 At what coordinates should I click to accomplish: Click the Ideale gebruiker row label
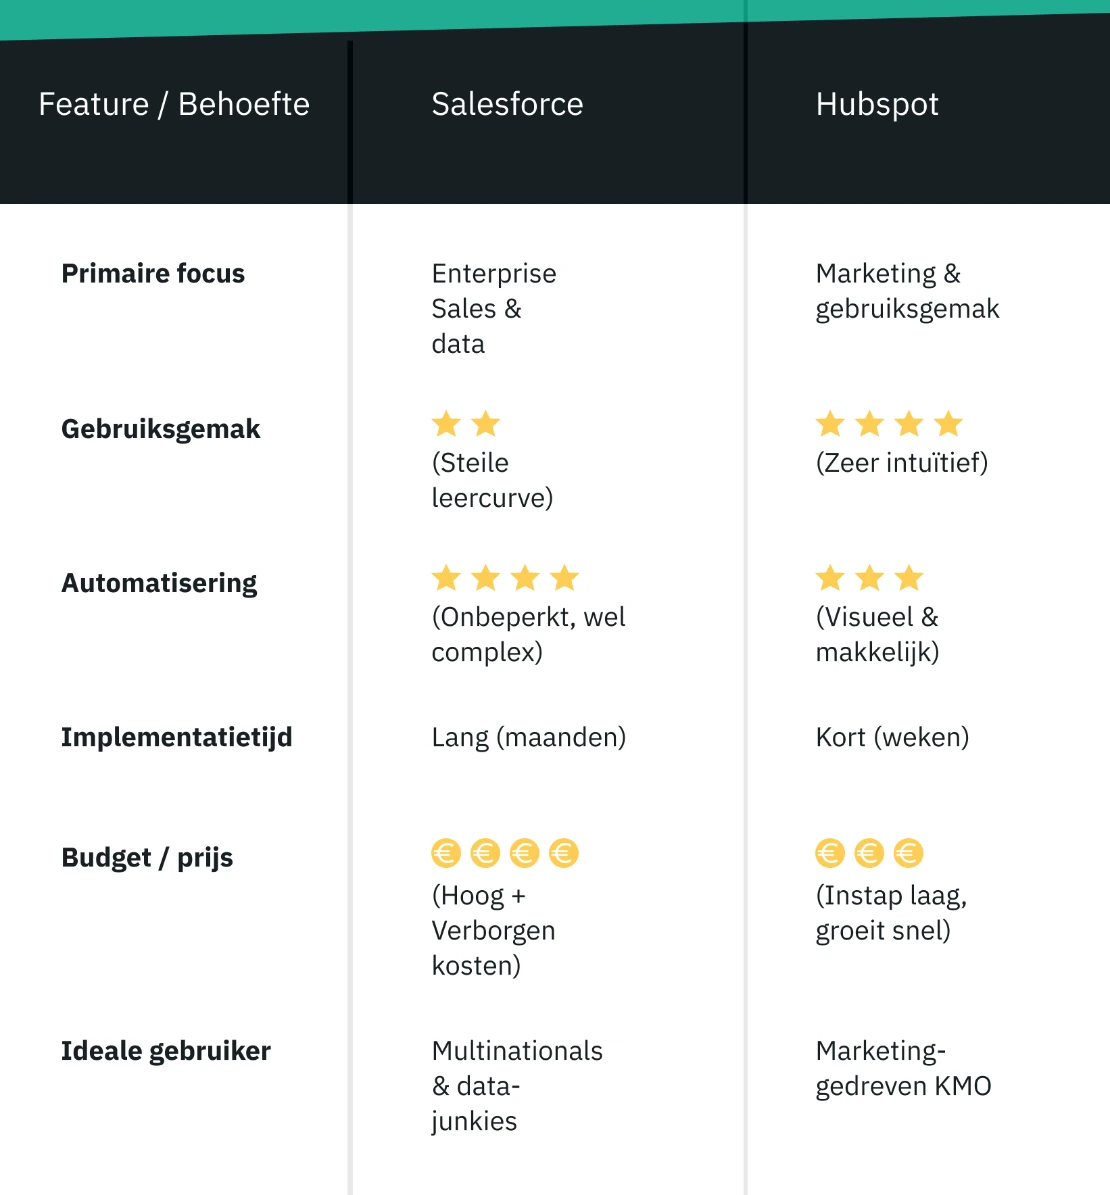click(x=166, y=1051)
